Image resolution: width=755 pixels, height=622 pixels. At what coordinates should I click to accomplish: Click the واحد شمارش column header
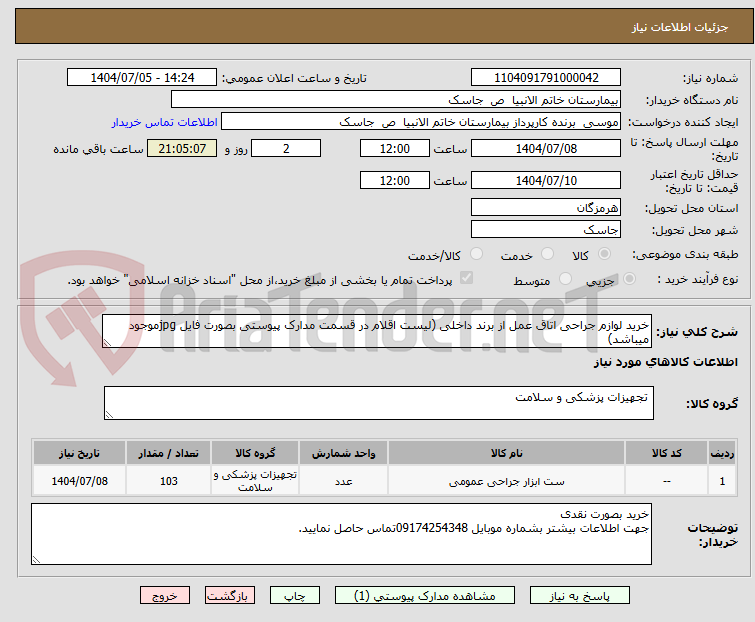(343, 453)
